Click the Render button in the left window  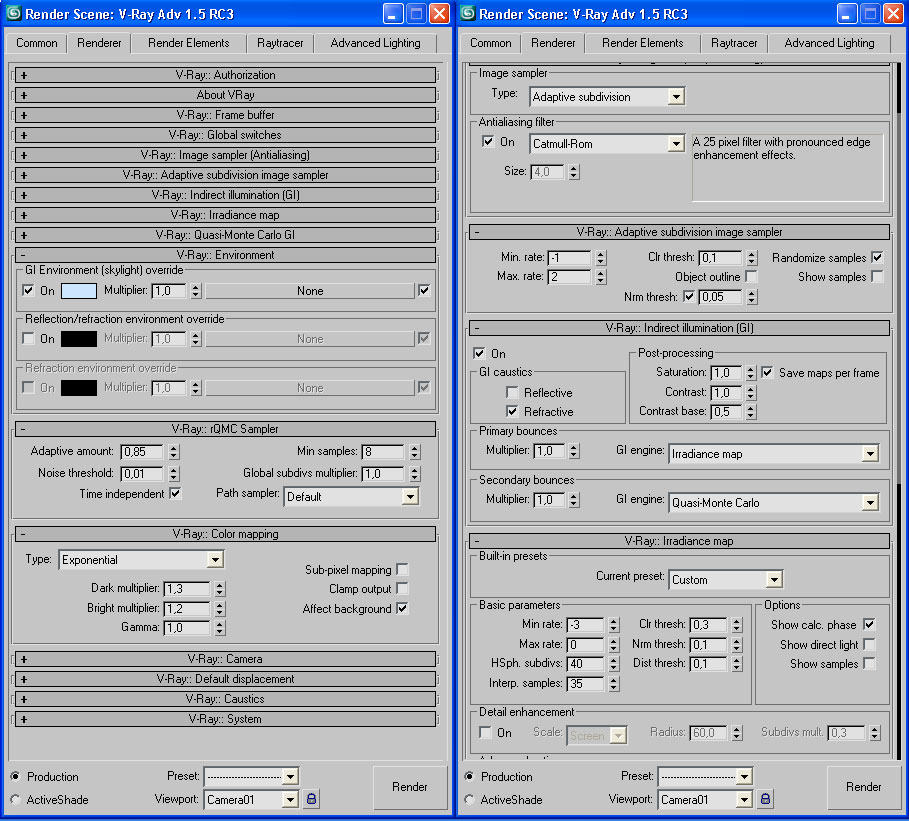[410, 787]
